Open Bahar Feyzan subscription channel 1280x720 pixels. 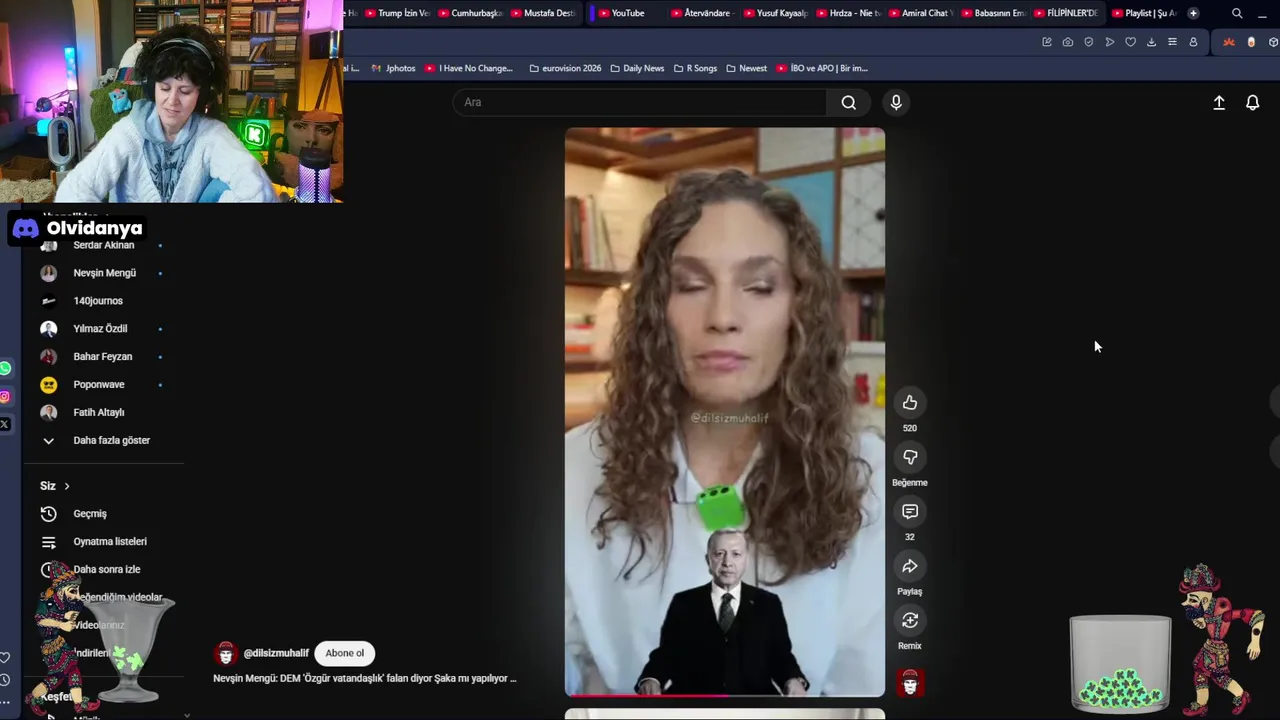click(x=103, y=357)
